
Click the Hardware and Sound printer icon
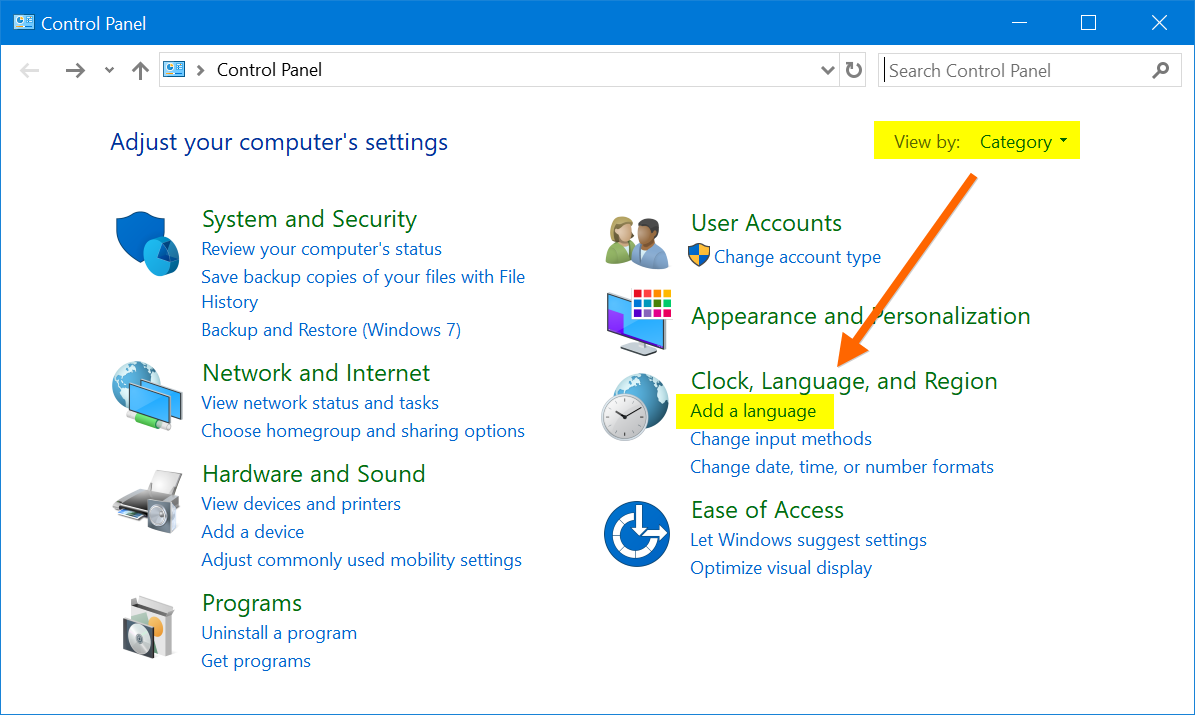click(x=147, y=502)
